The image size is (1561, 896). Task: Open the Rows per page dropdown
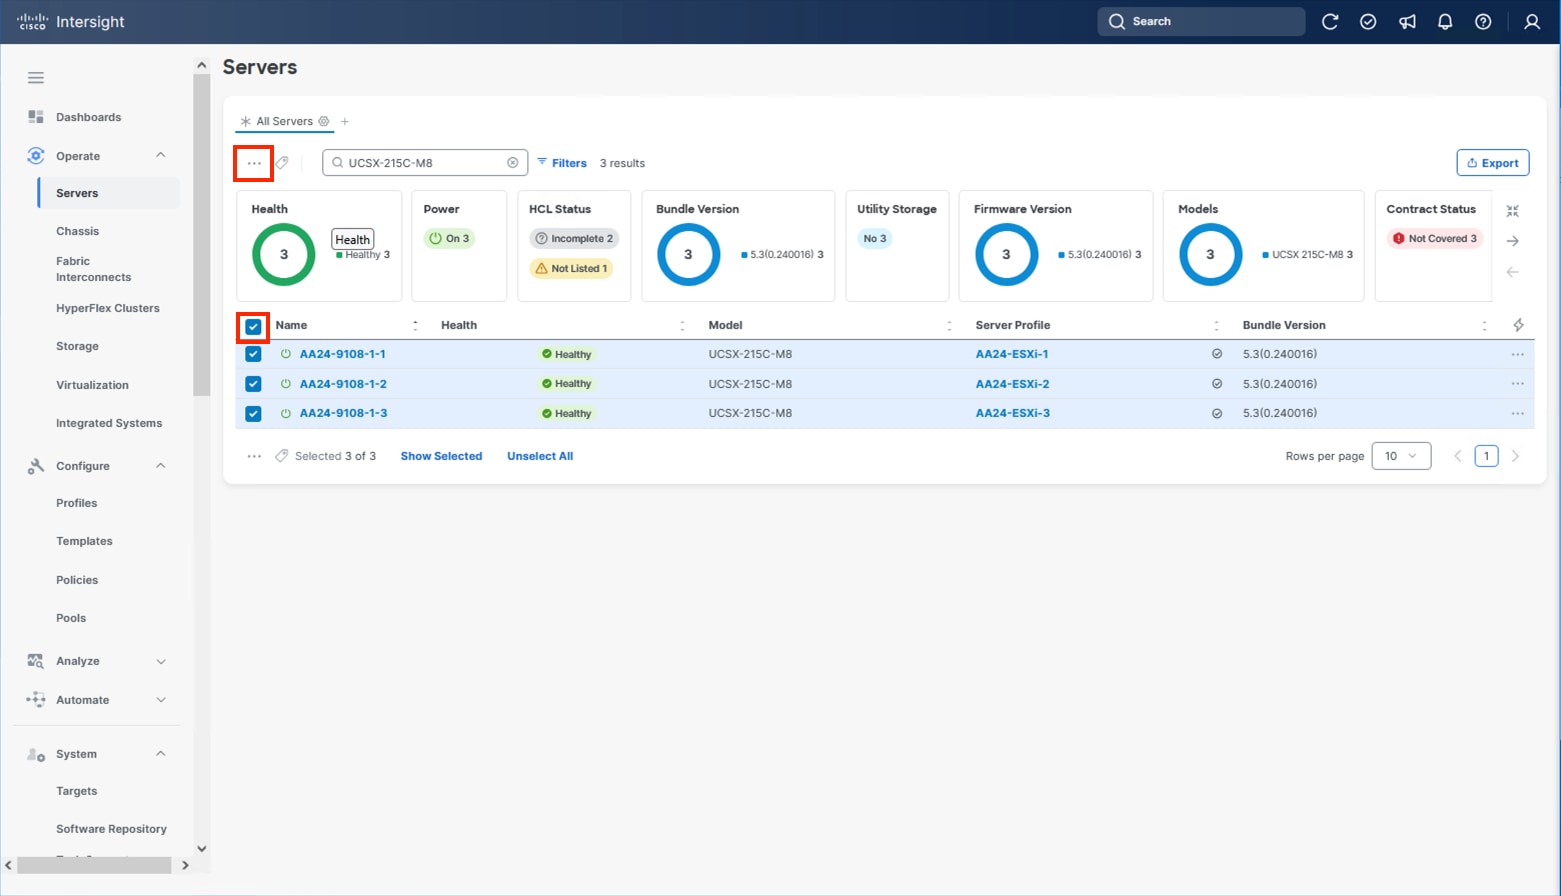point(1400,456)
